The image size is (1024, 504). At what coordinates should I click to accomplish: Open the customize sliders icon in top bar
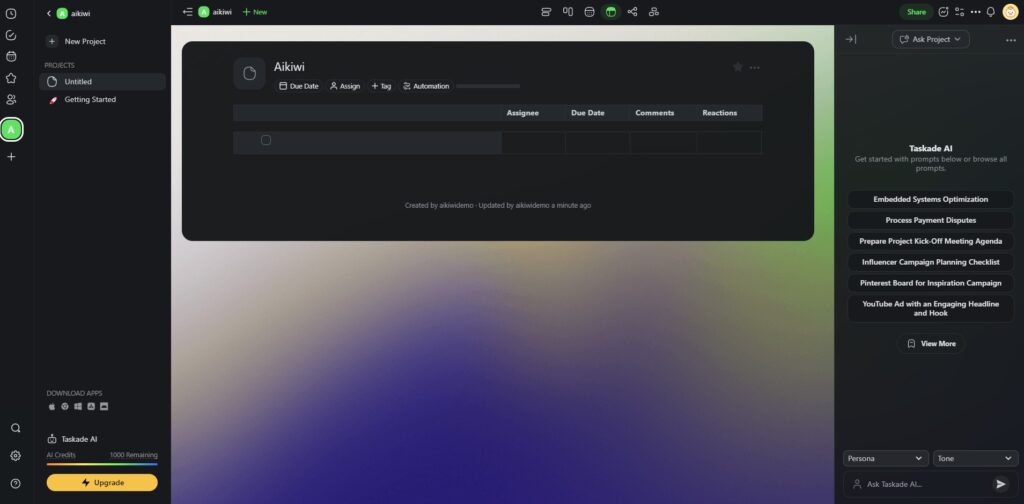coord(959,12)
